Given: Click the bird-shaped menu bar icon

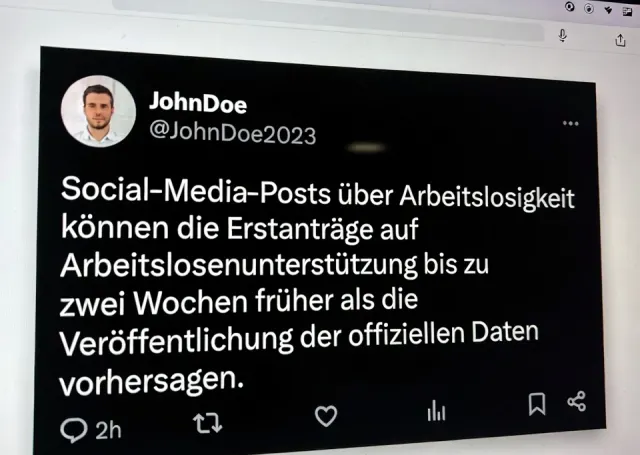Looking at the screenshot, I should pyautogui.click(x=608, y=10).
